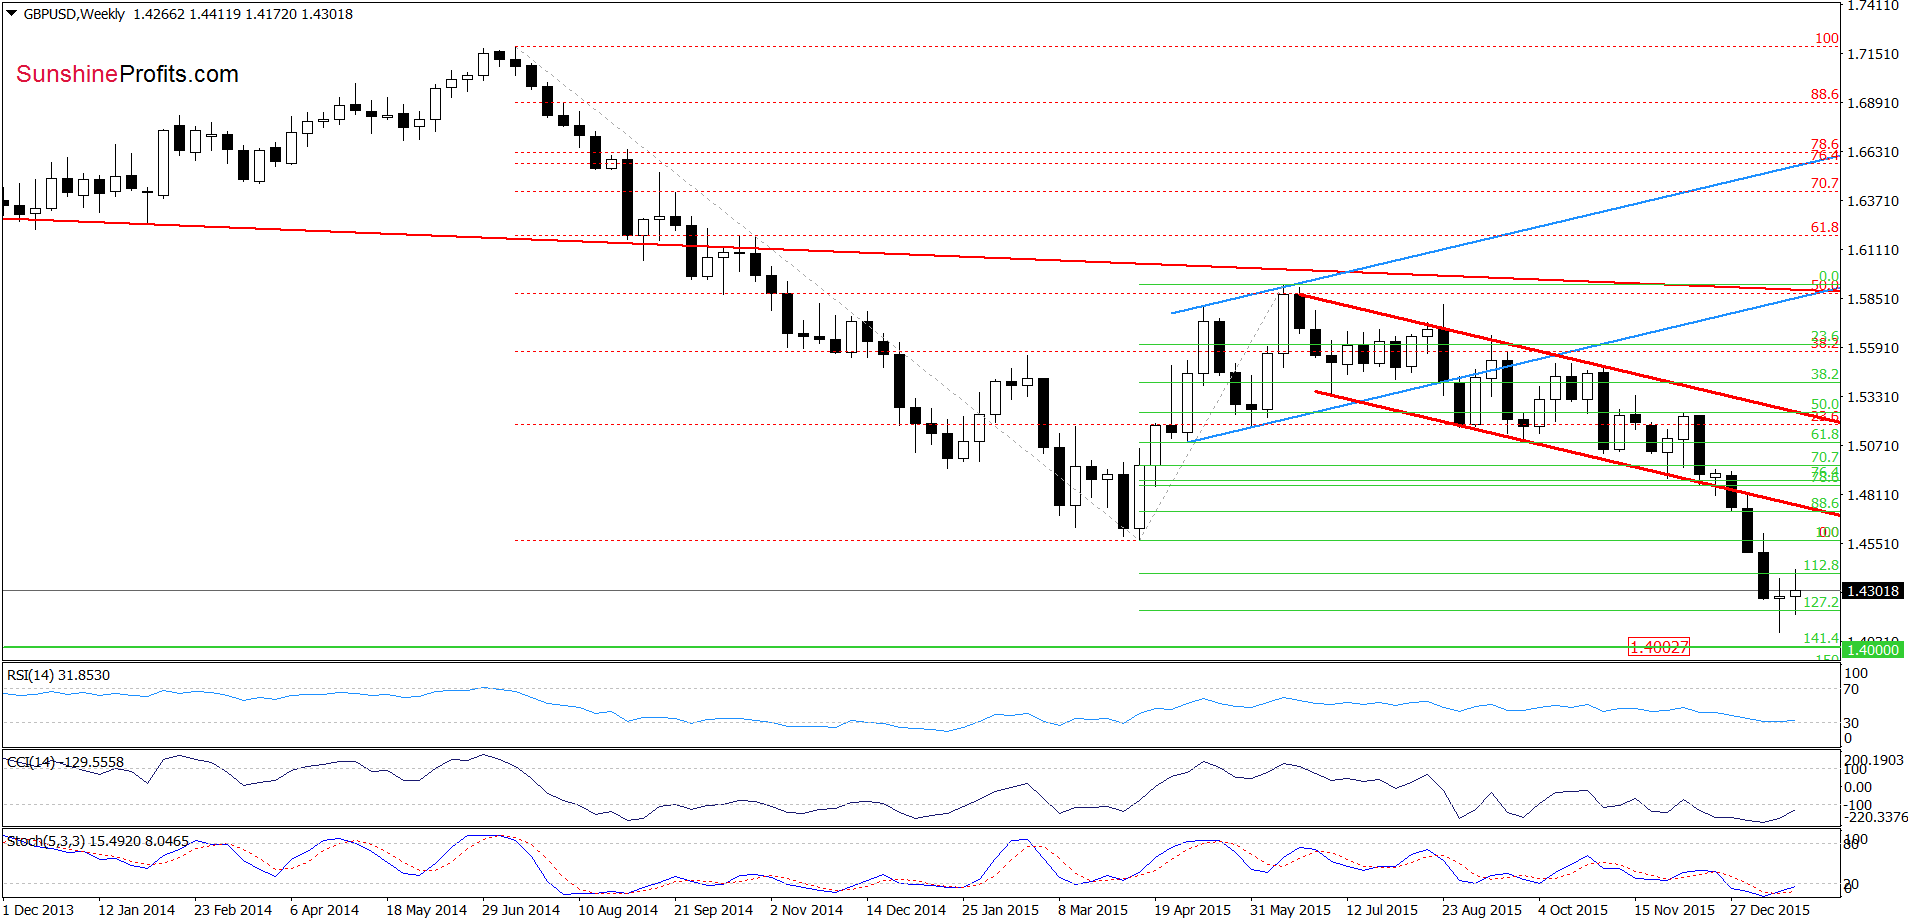Image resolution: width=1908 pixels, height=924 pixels.
Task: Click the 1.45510 price axis label
Action: [x=1872, y=544]
